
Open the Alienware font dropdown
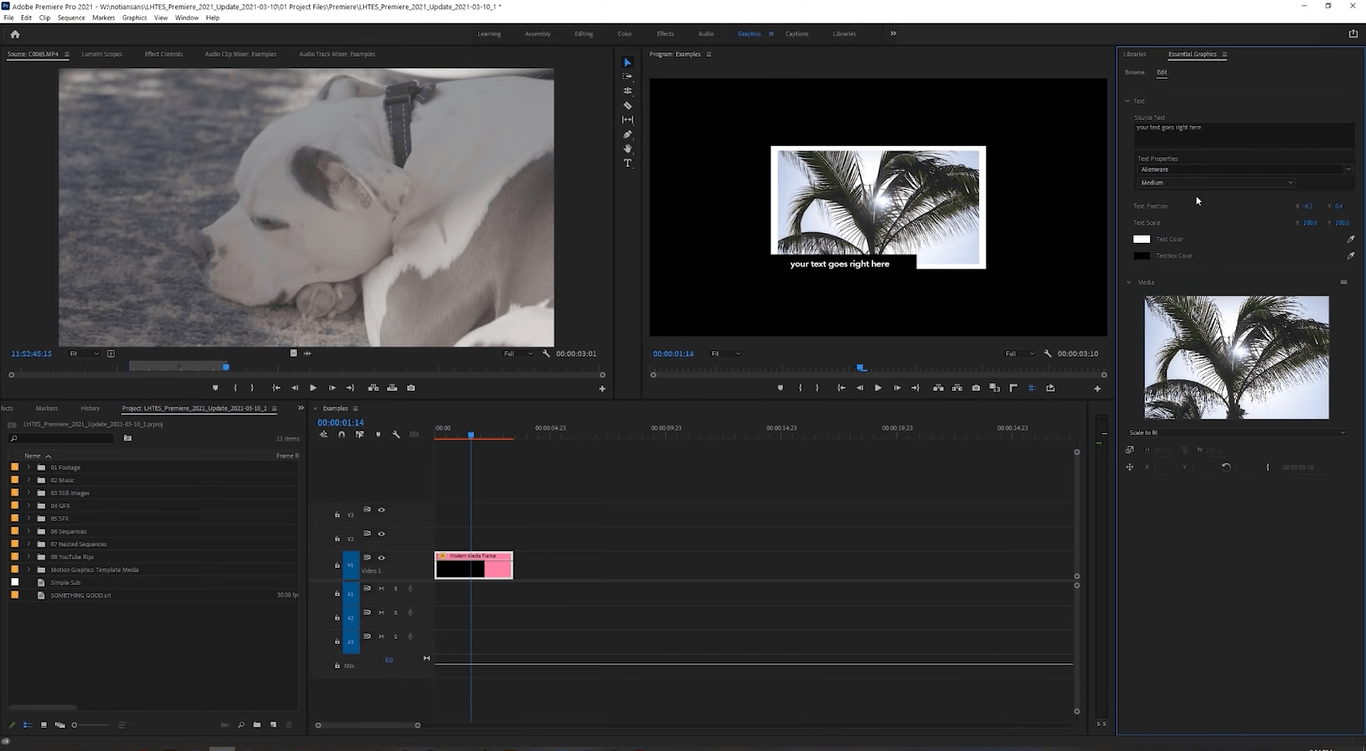[x=1347, y=169]
